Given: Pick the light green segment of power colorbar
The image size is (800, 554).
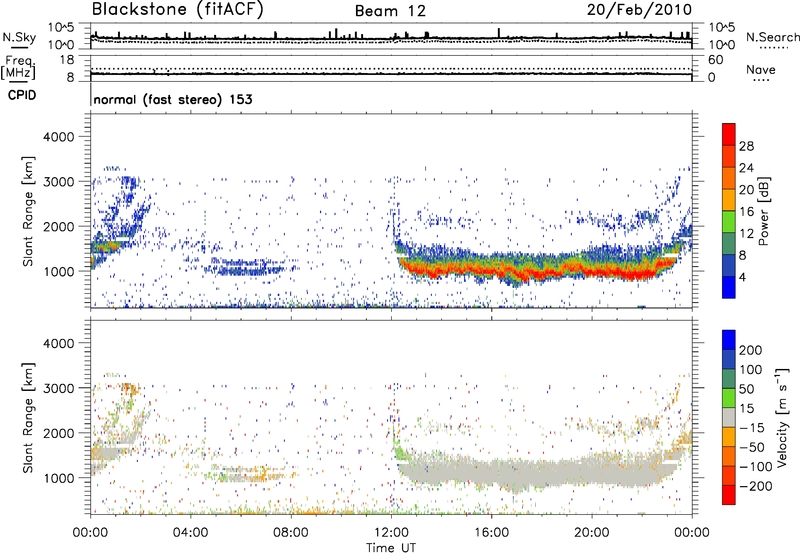Looking at the screenshot, I should [x=729, y=222].
